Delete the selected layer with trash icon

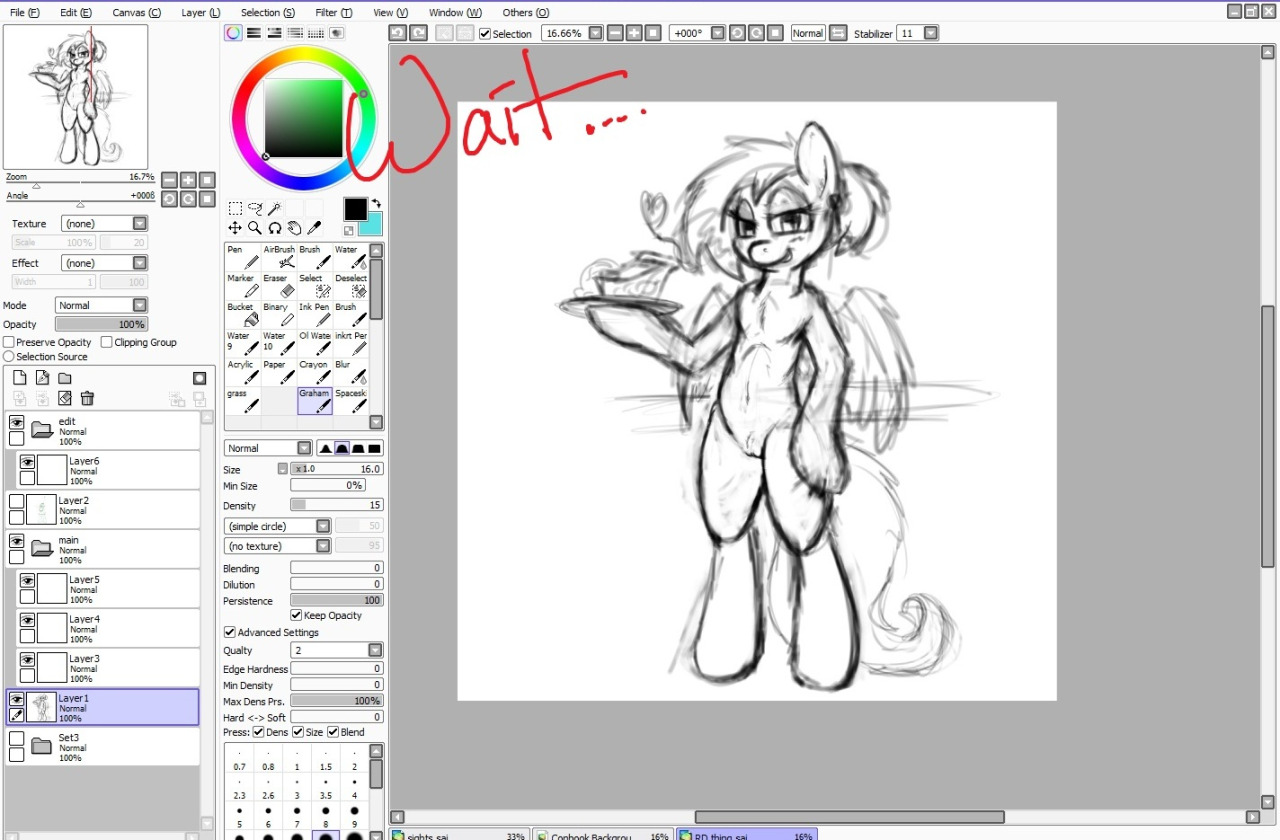(x=87, y=398)
